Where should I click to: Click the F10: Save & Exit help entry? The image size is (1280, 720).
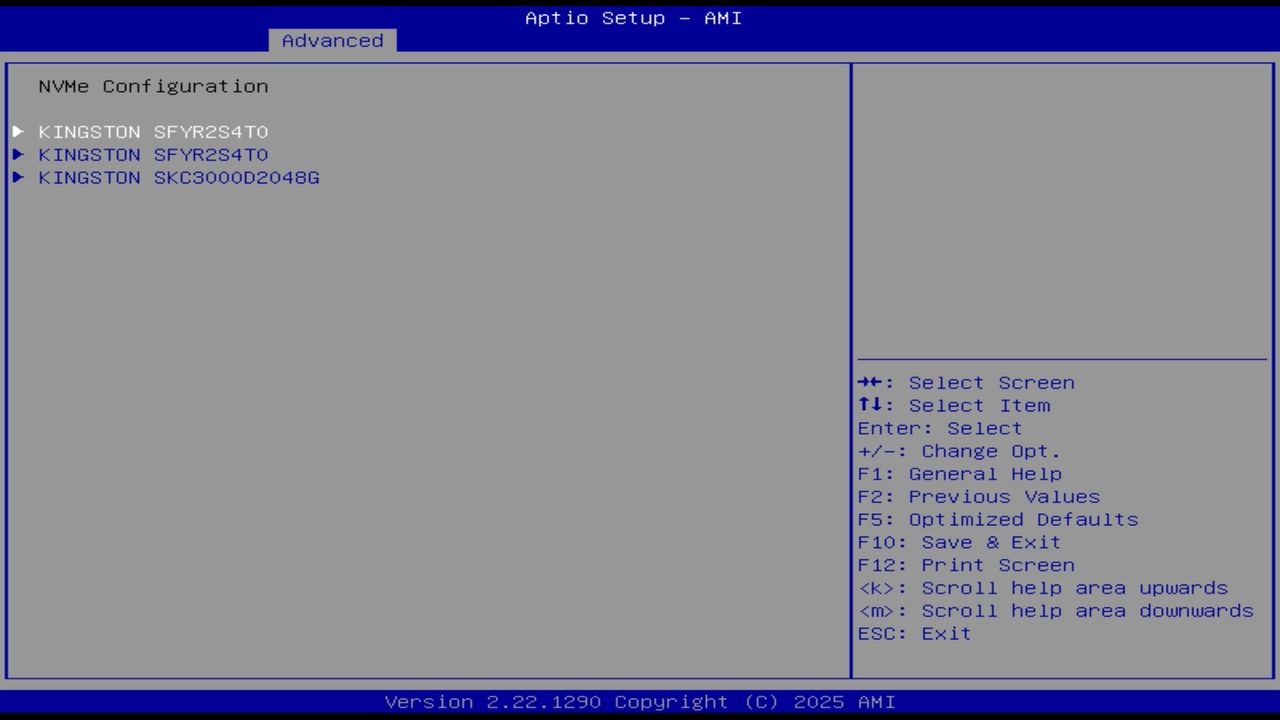point(957,541)
